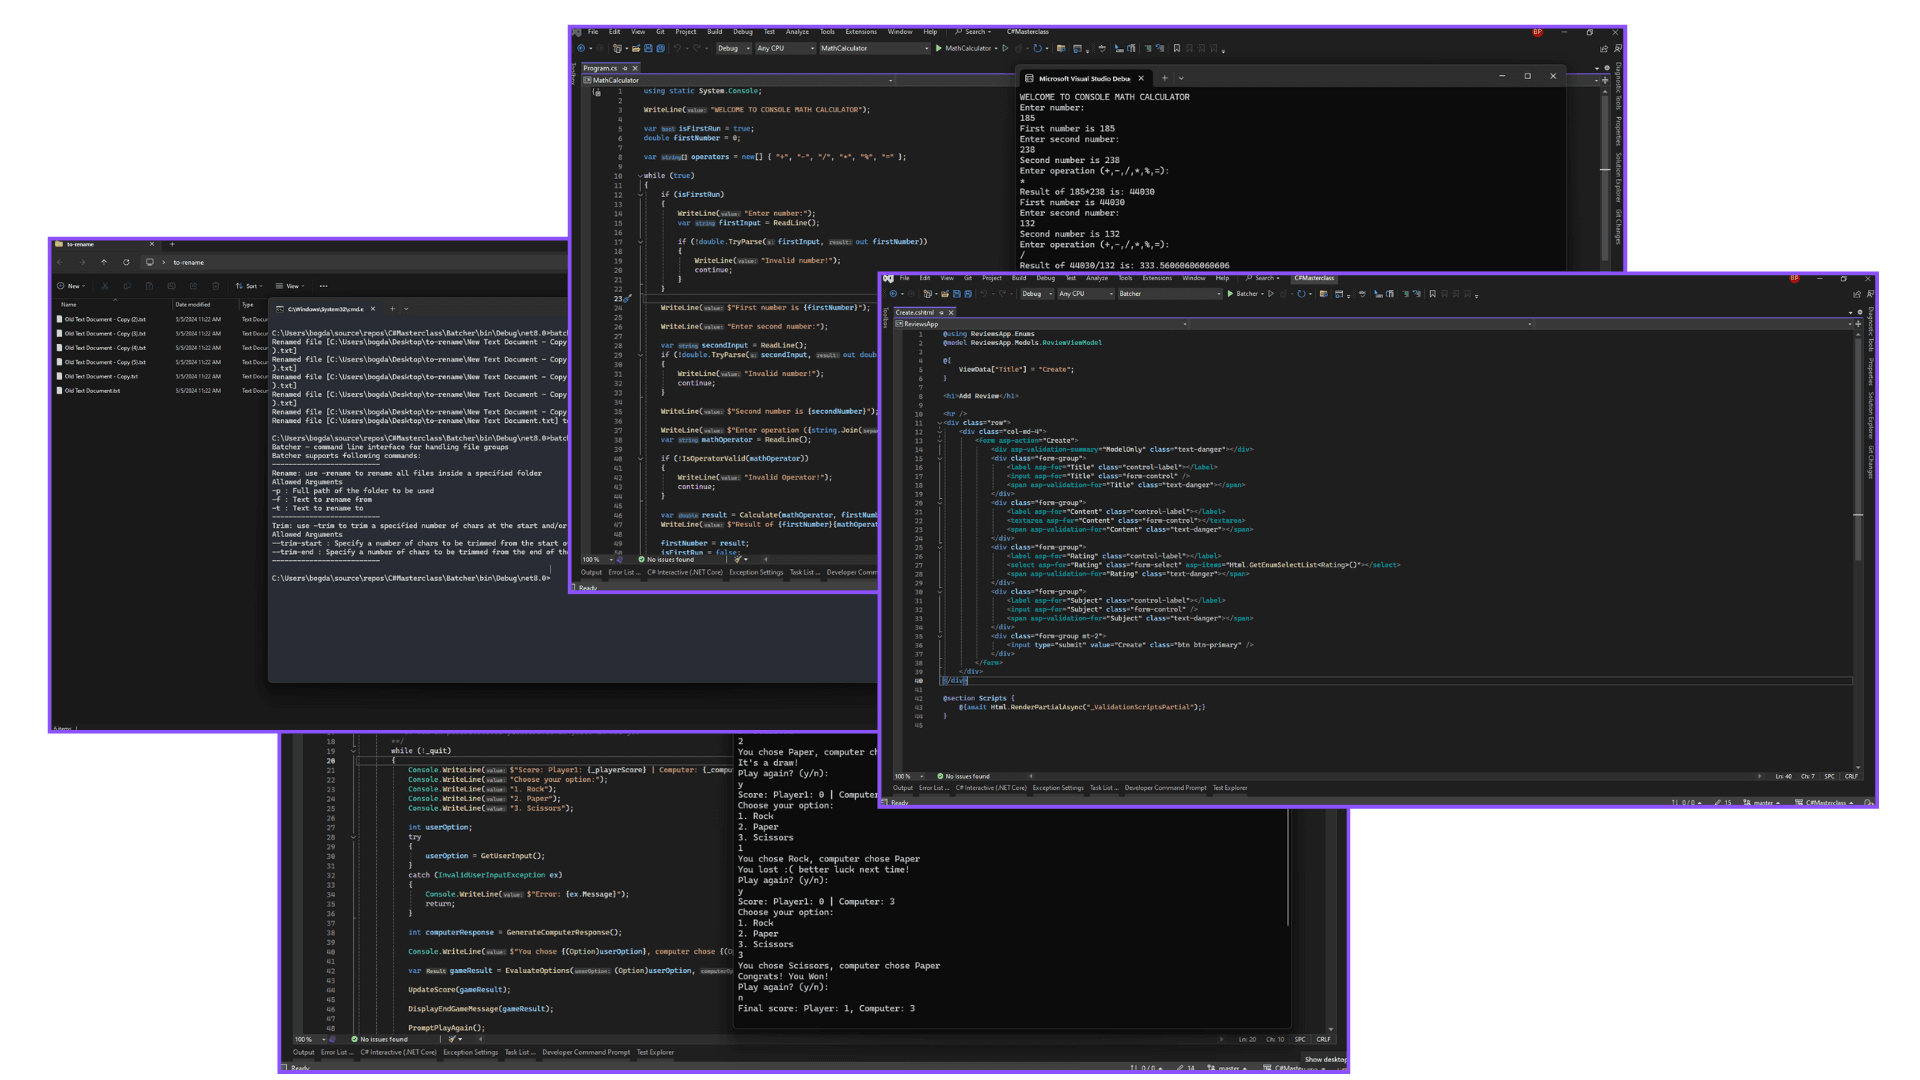Click the Delete trash icon in File Explorer
Screen dimensions: 1920x1080
point(216,286)
